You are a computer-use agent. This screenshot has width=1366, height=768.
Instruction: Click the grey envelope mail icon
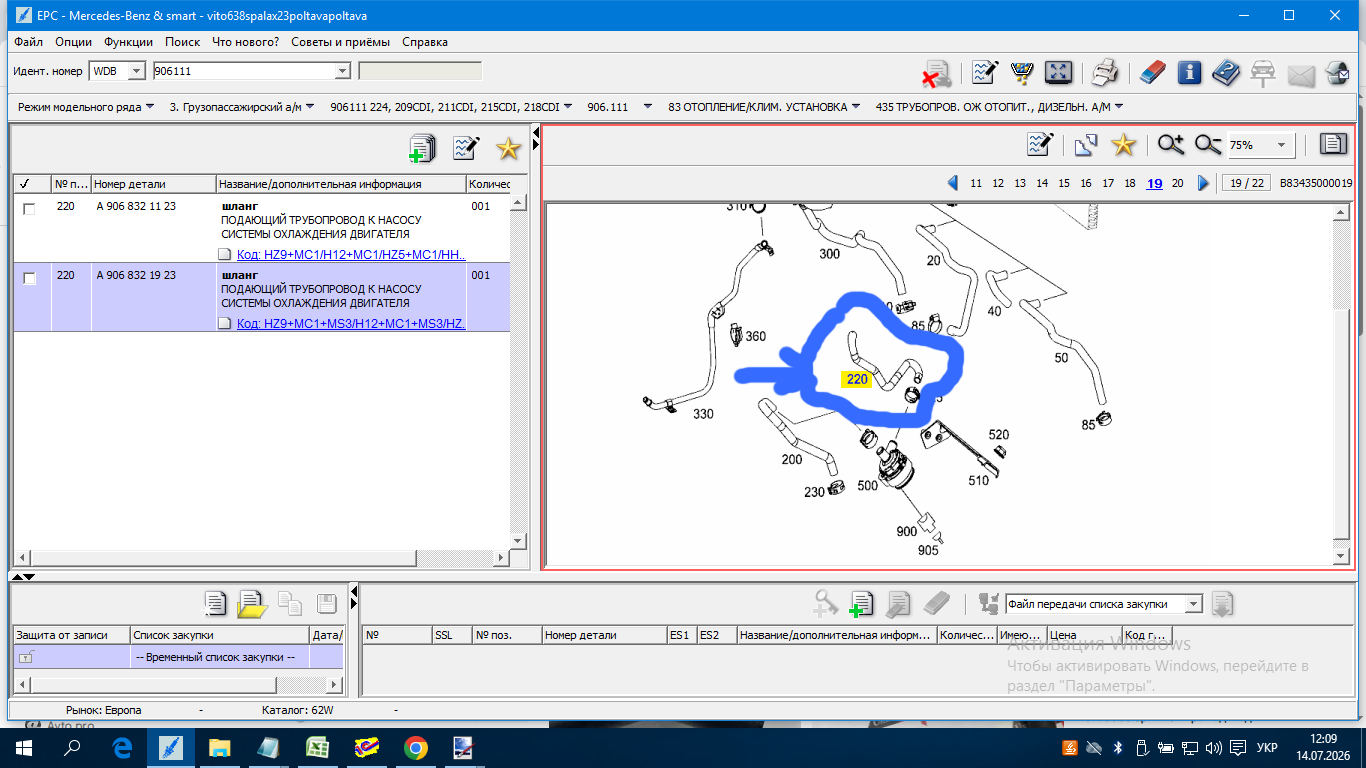(1300, 73)
